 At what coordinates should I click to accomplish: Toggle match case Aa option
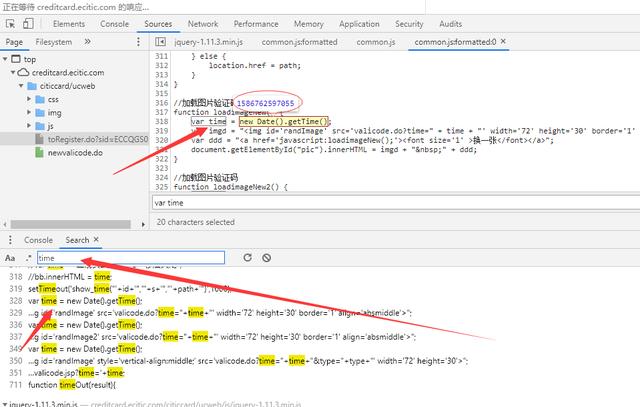[x=10, y=258]
